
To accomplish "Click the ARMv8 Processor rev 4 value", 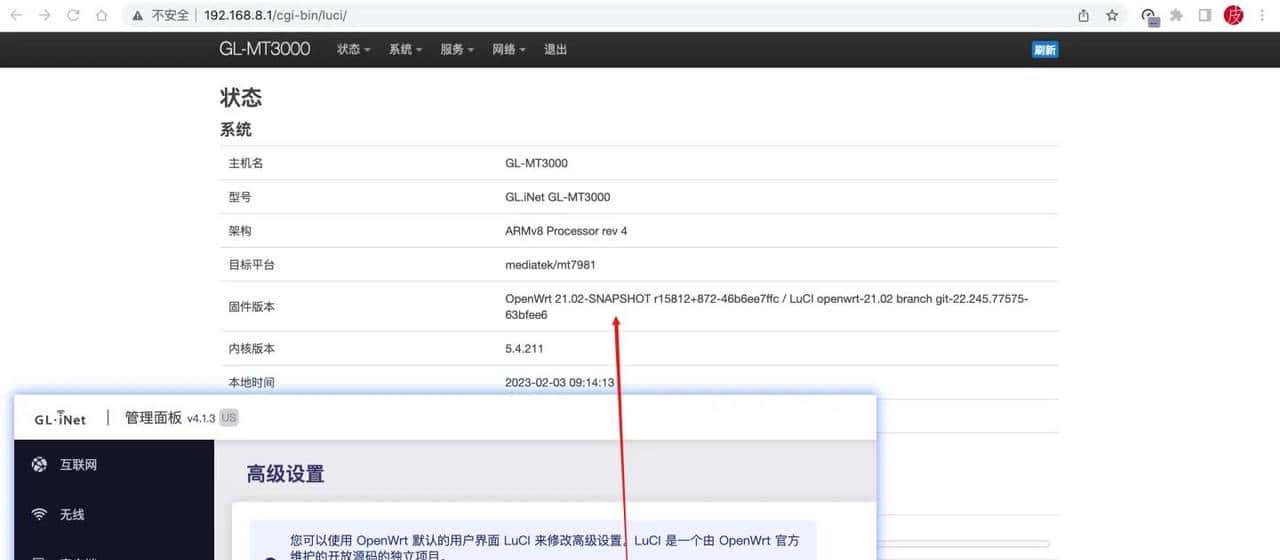I will coord(566,231).
